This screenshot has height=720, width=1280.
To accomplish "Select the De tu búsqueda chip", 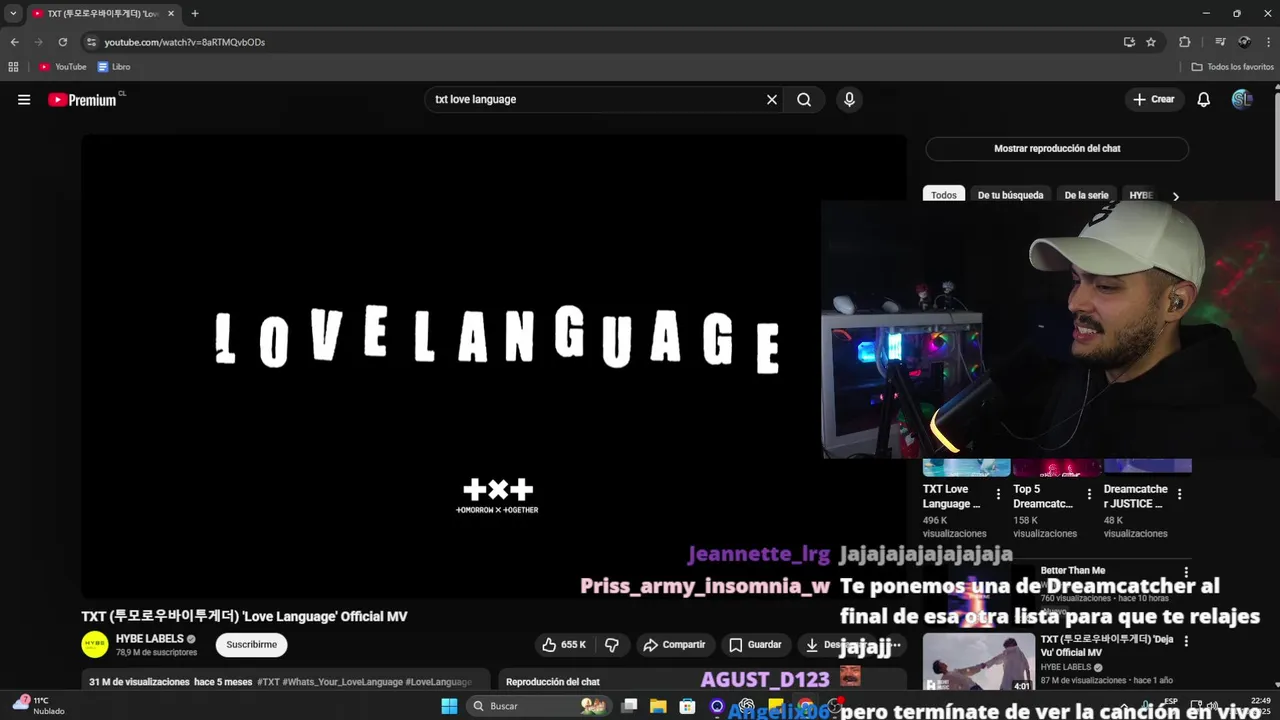I will (x=1010, y=195).
